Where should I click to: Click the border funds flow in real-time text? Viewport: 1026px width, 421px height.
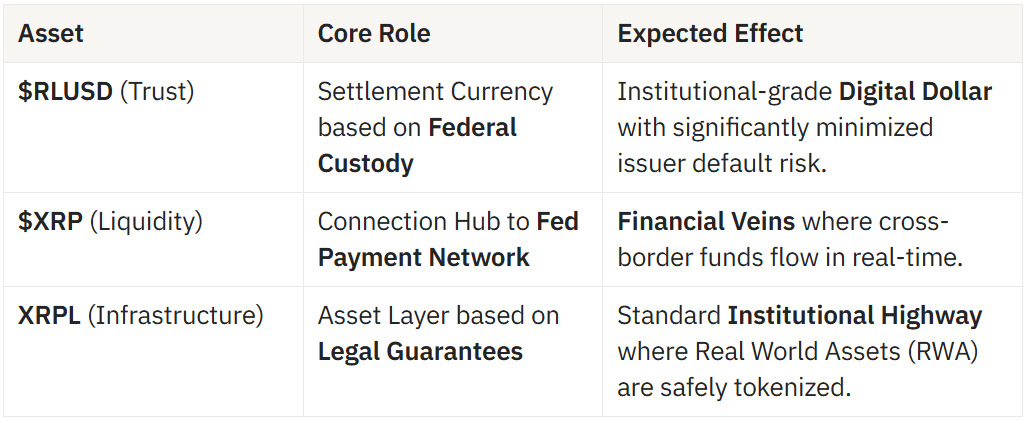pyautogui.click(x=790, y=258)
